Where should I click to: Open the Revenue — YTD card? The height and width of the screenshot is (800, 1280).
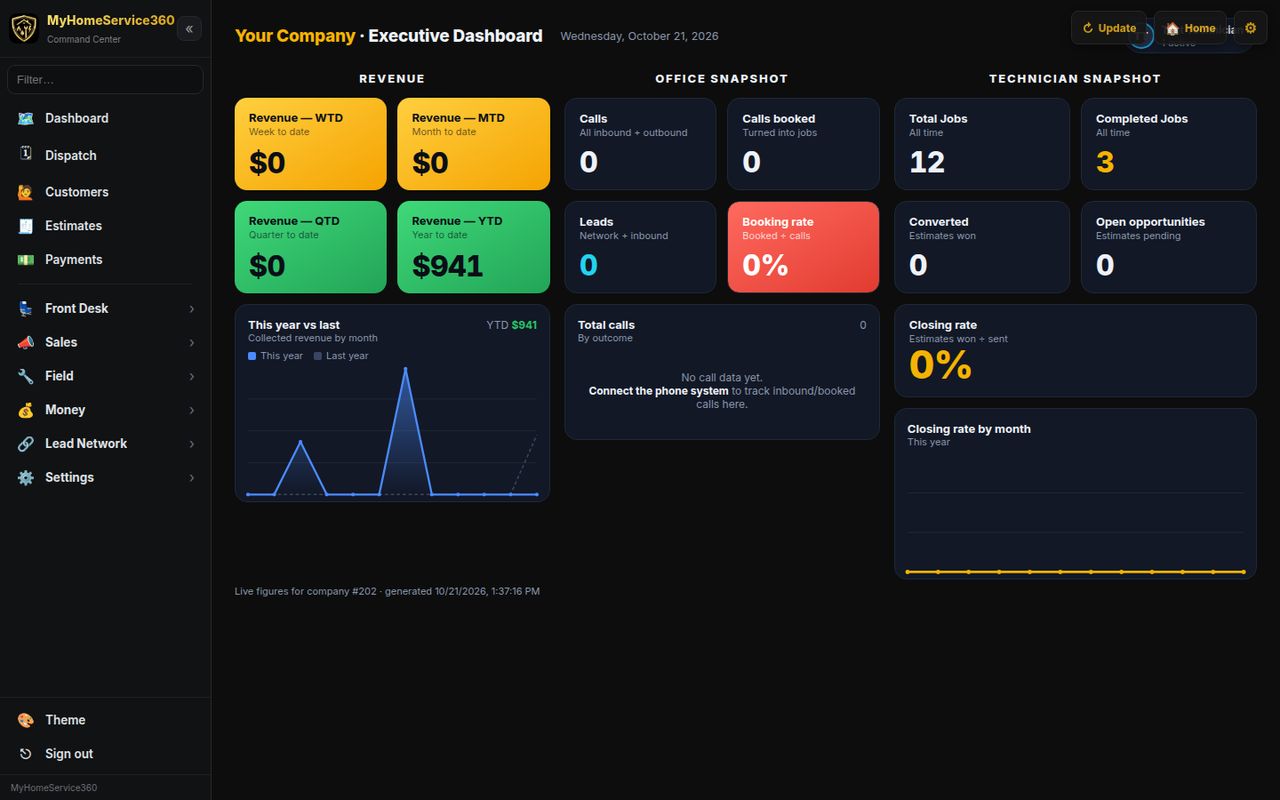point(473,247)
